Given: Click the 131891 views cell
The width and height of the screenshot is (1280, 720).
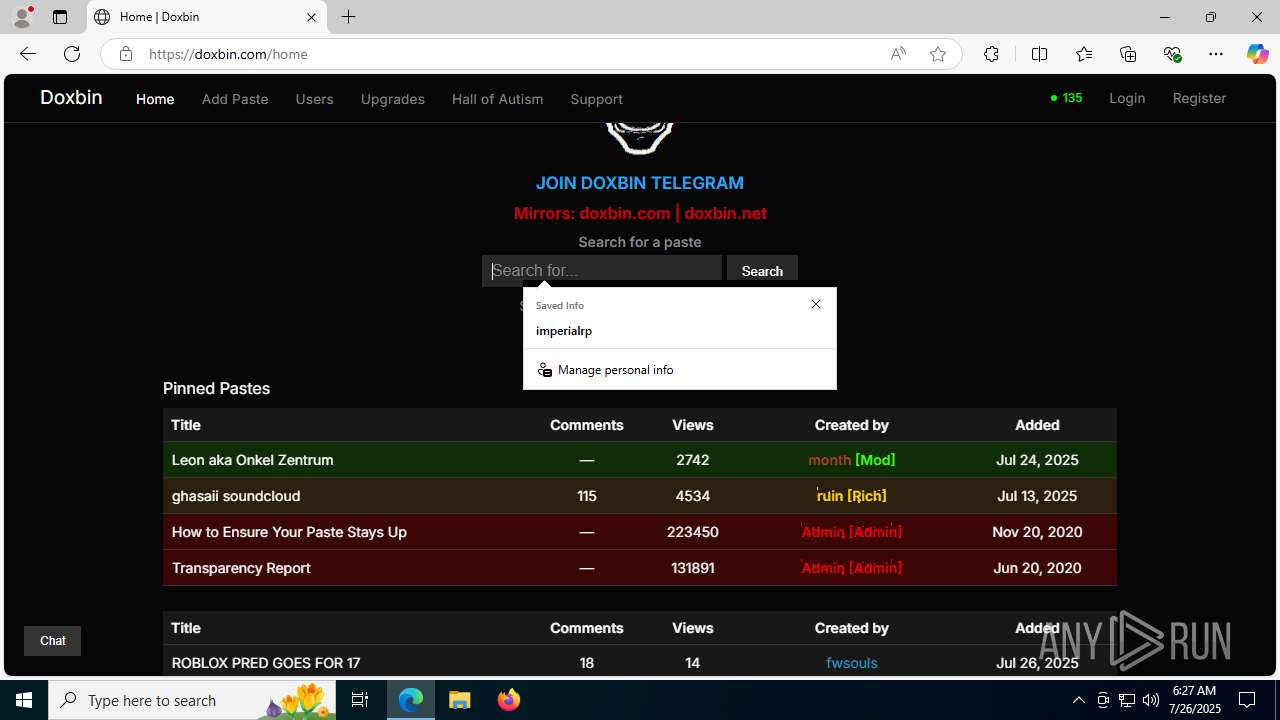Looking at the screenshot, I should (x=692, y=568).
